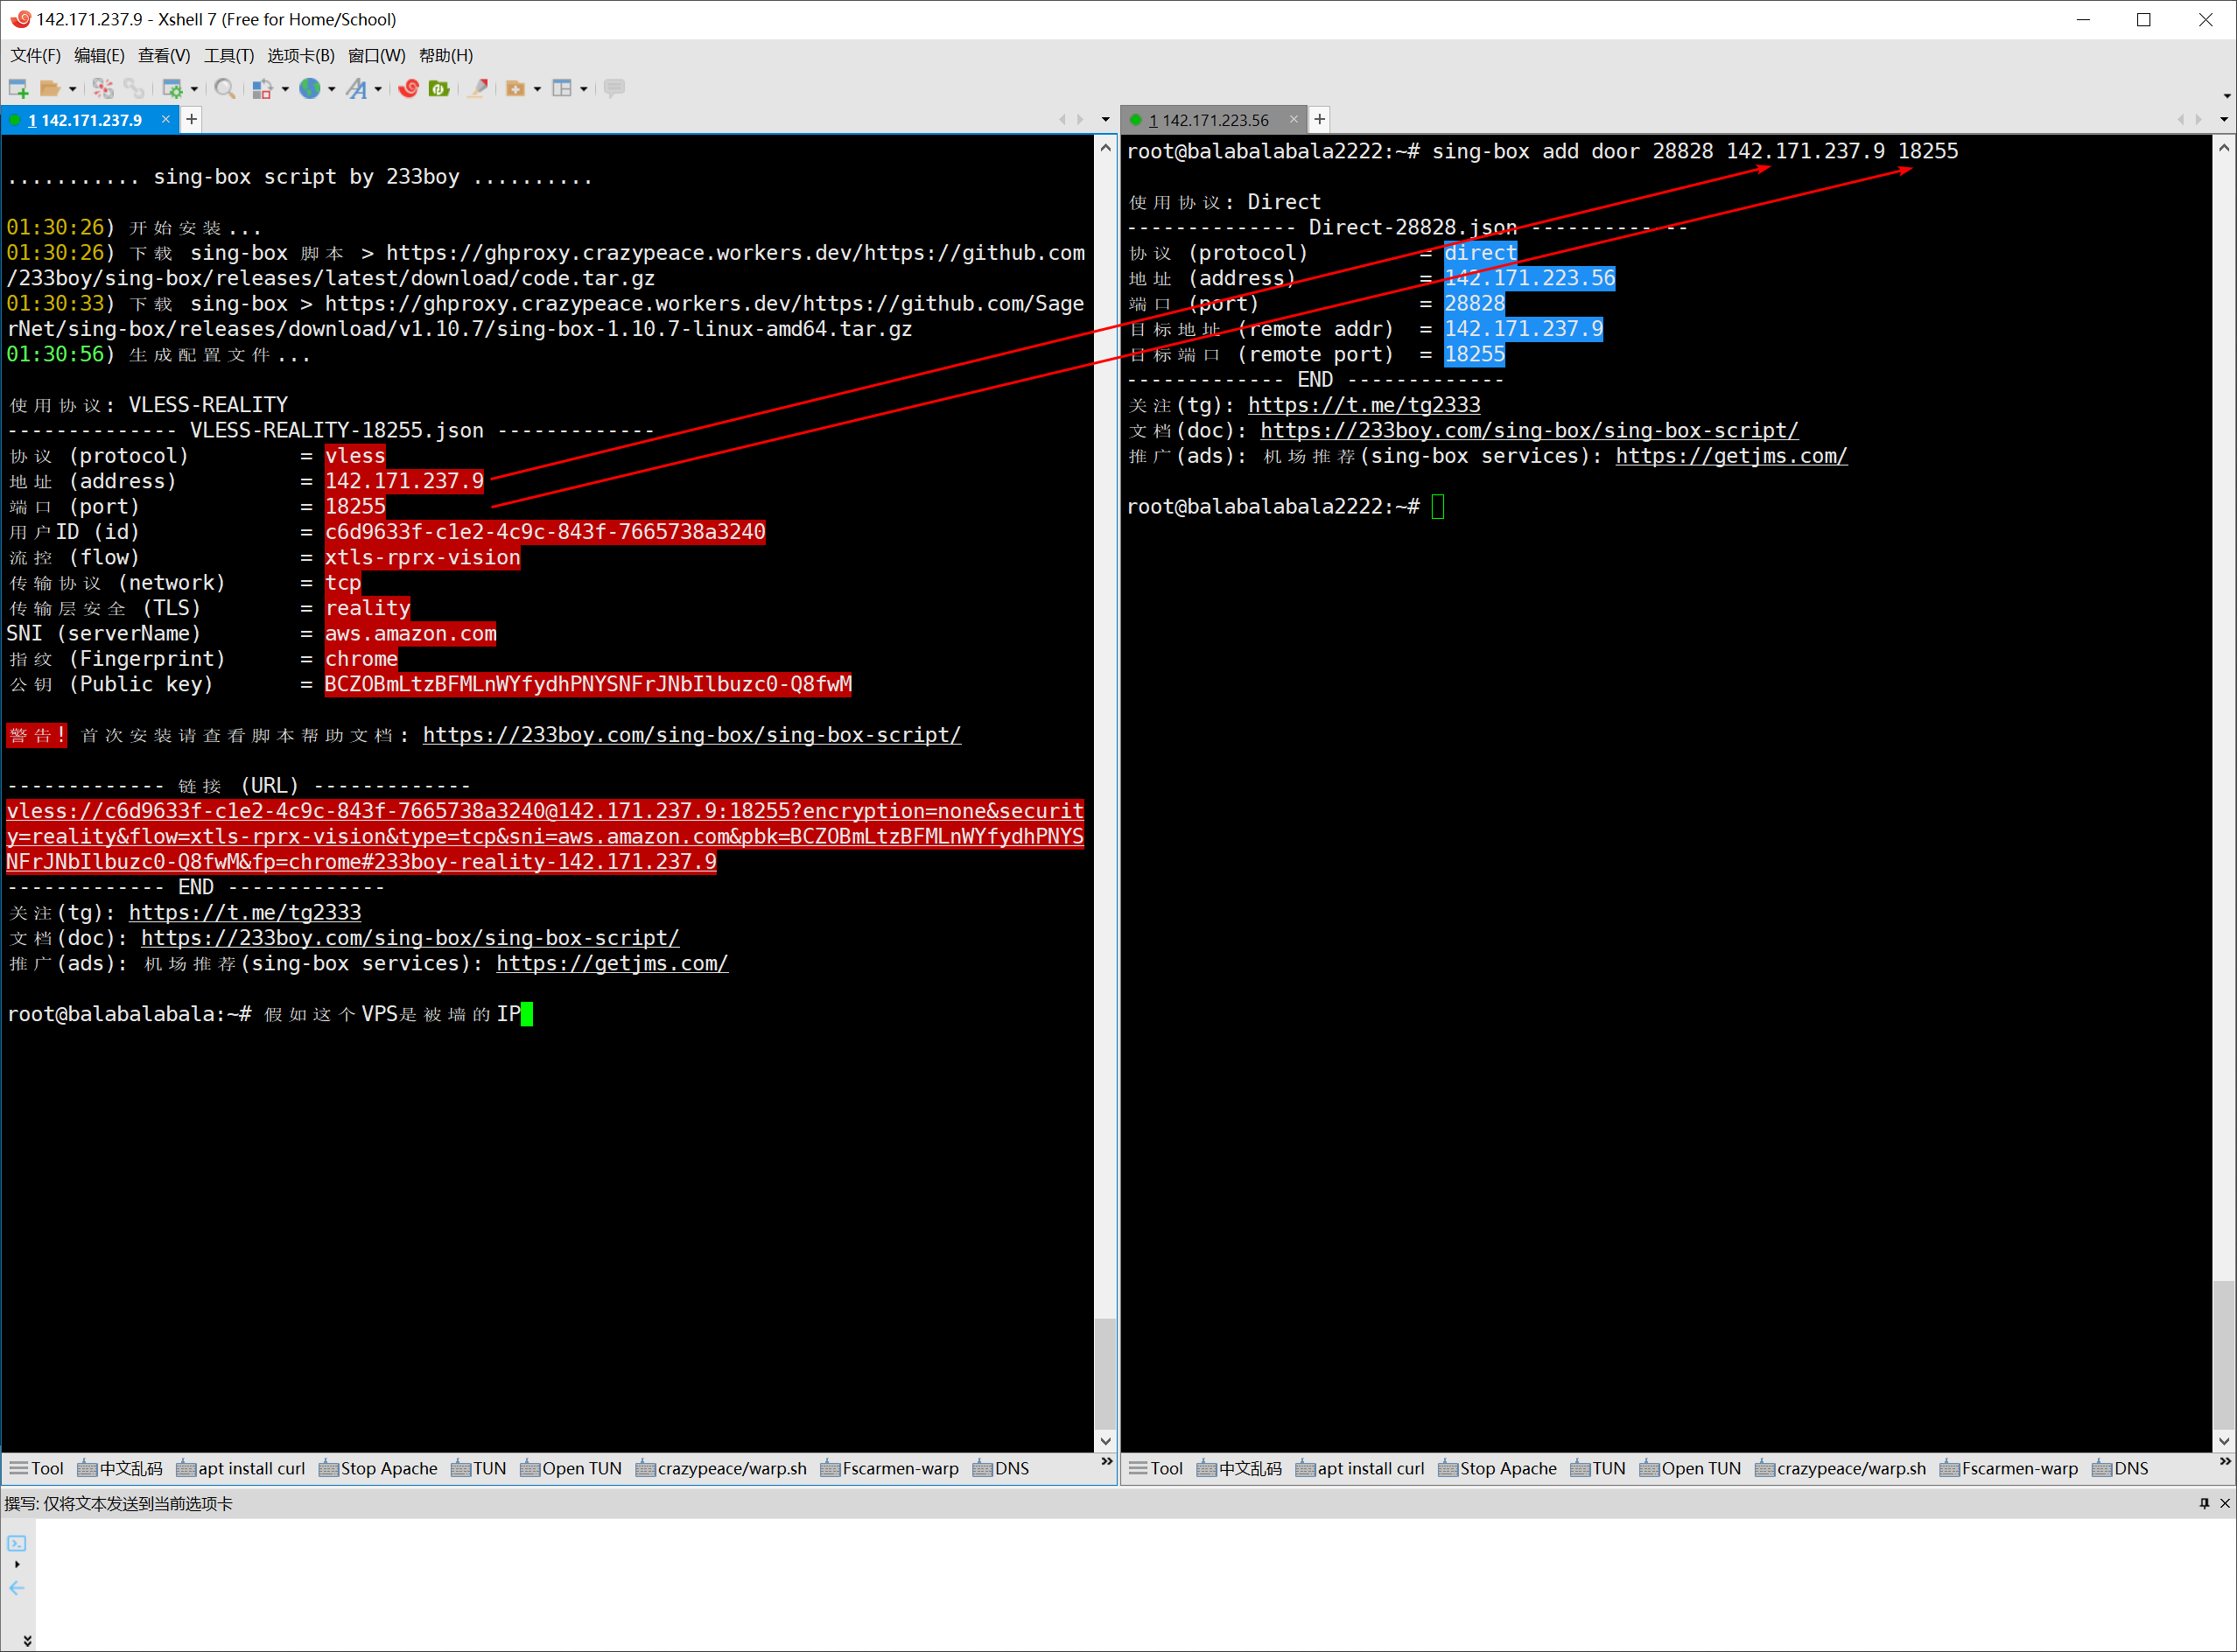Click the layout arrangement icon
Viewport: 2237px width, 1652px height.
(x=562, y=89)
